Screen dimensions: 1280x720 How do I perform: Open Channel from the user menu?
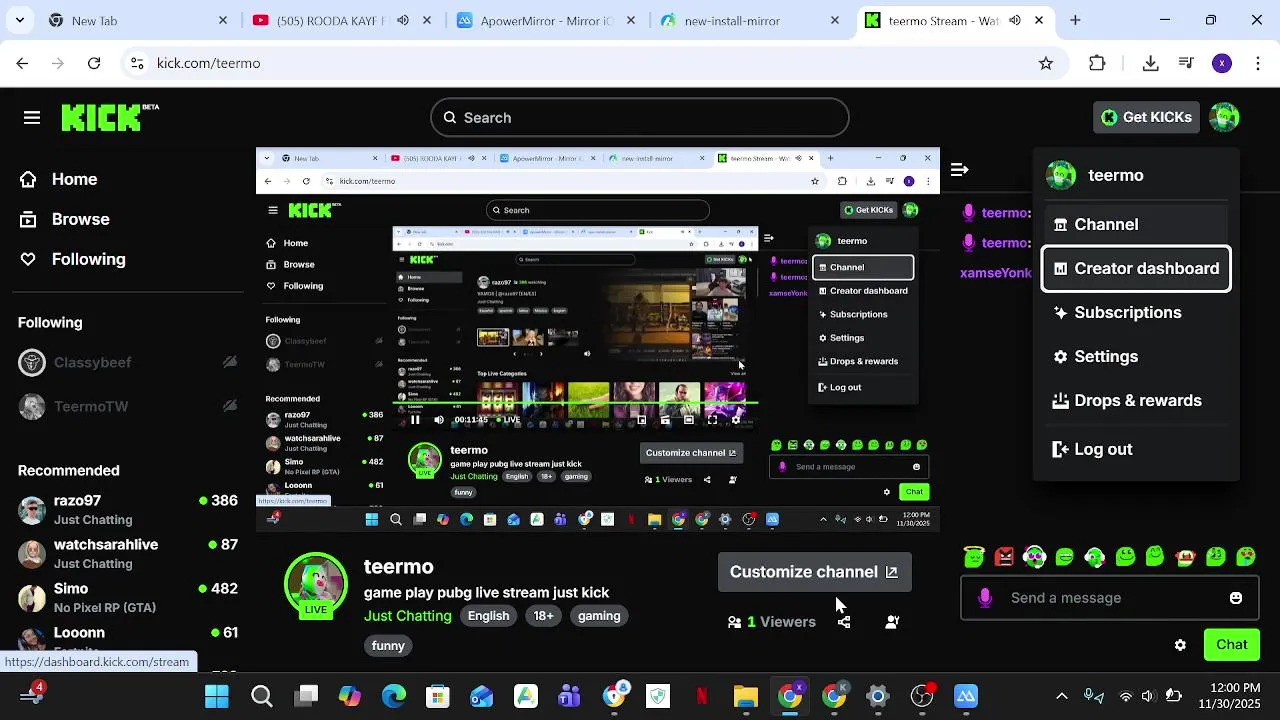pos(1136,224)
